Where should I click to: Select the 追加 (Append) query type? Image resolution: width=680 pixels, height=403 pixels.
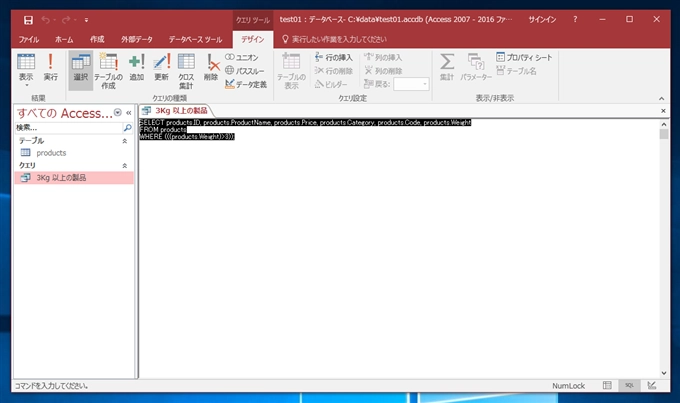pyautogui.click(x=137, y=67)
